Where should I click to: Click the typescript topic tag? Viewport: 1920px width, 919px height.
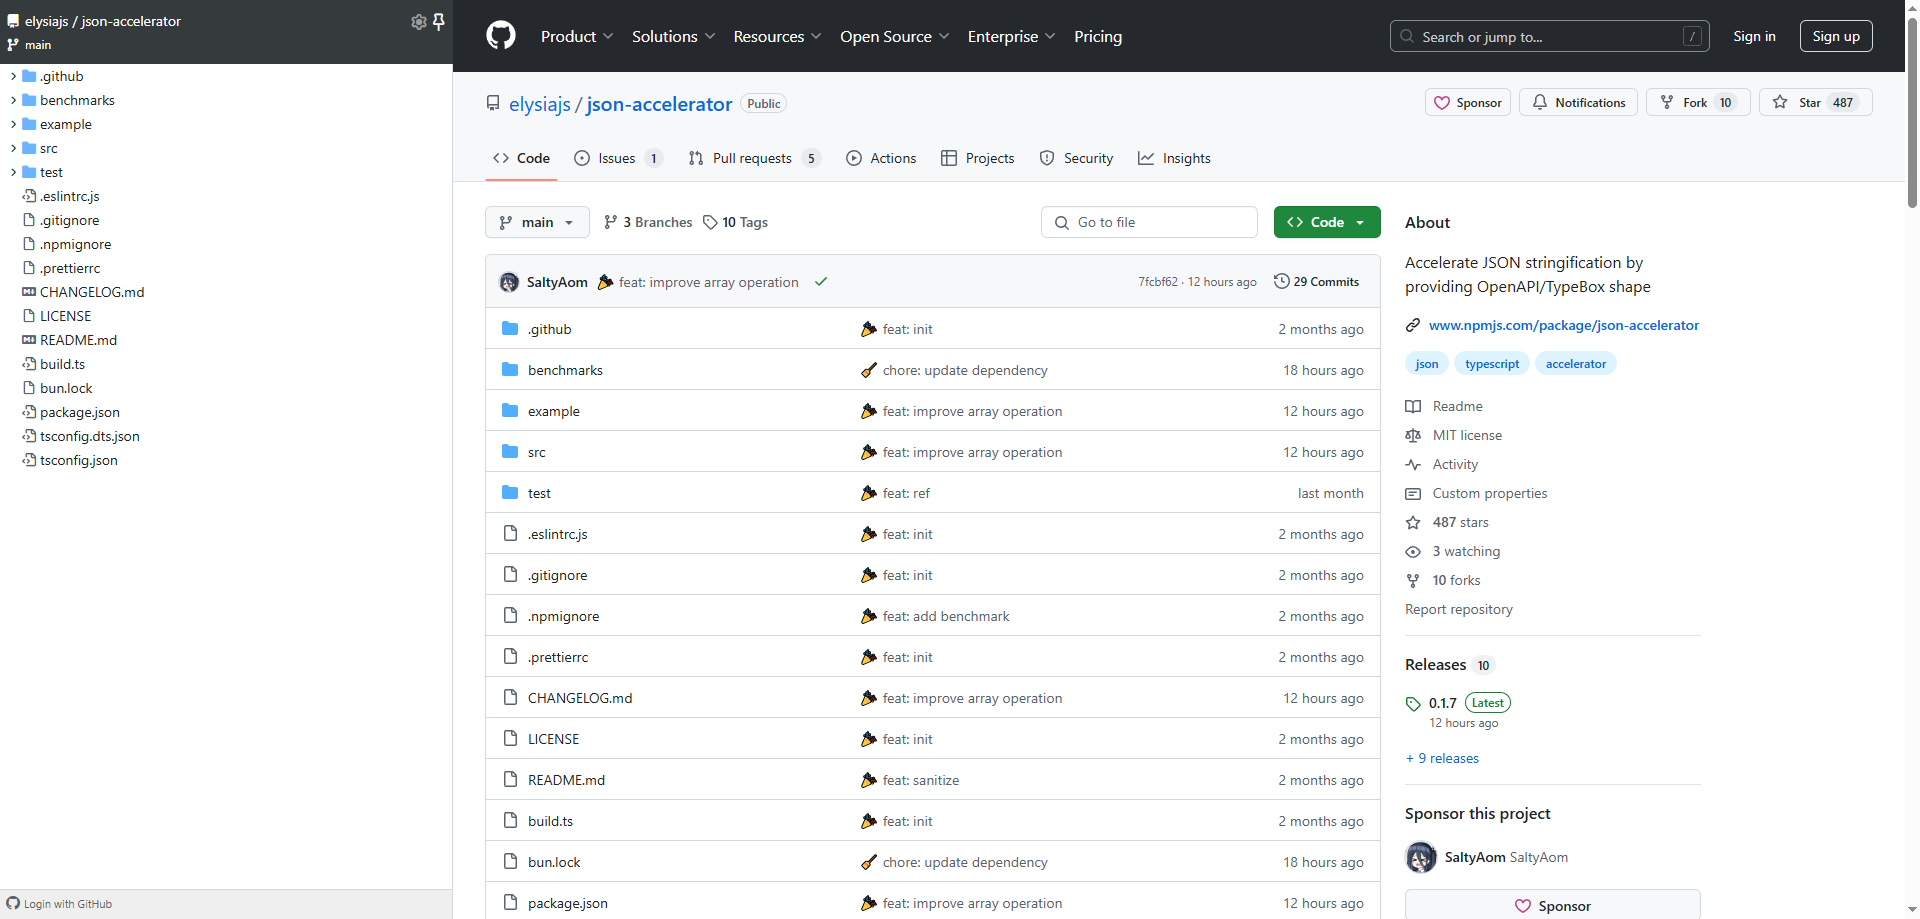click(x=1492, y=364)
